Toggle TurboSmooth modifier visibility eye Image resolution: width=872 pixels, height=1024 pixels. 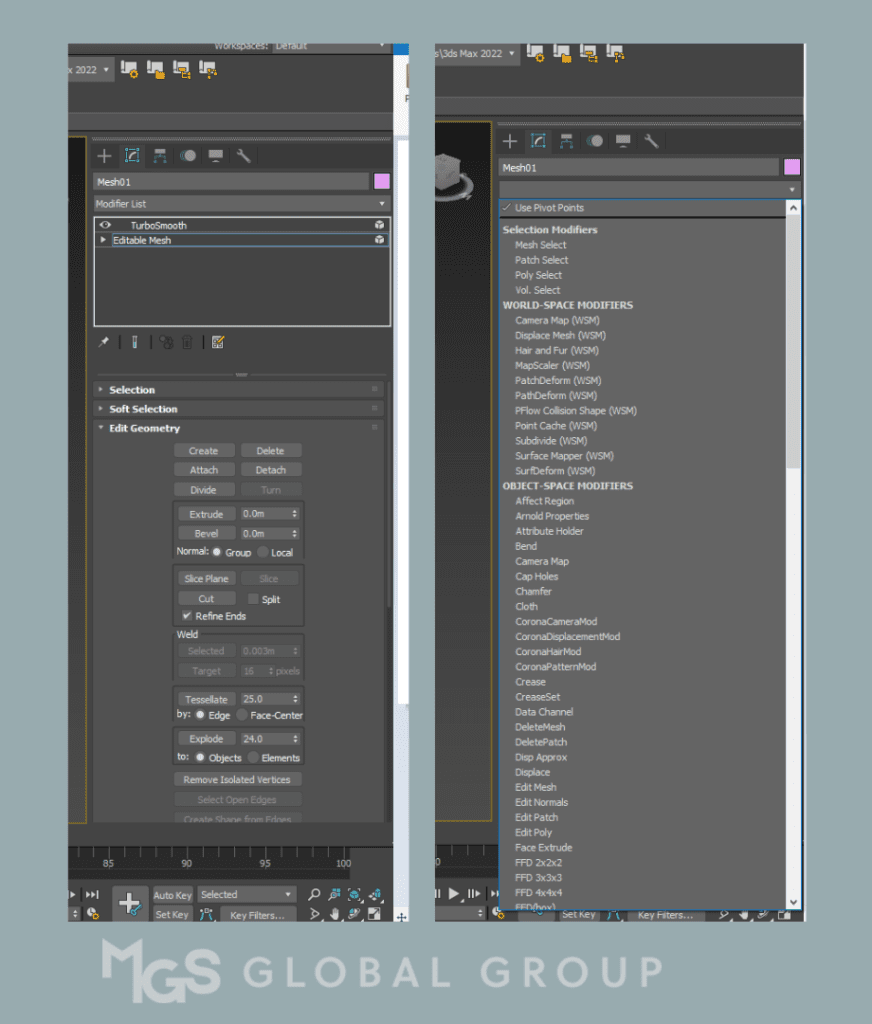pyautogui.click(x=105, y=226)
